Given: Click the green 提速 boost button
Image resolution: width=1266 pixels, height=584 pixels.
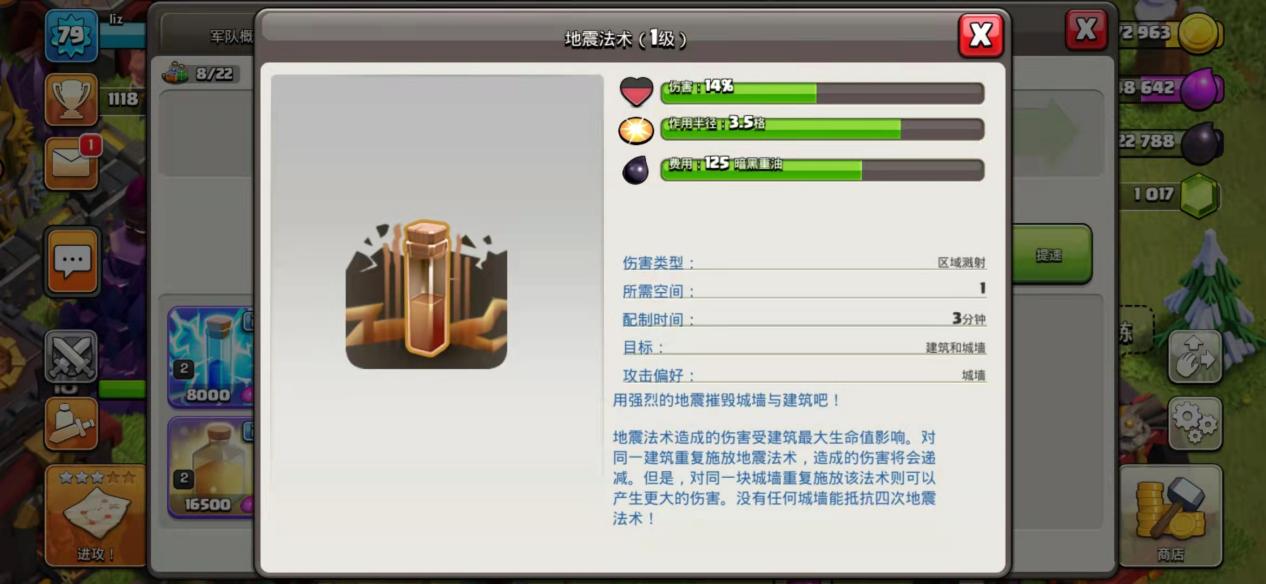Looking at the screenshot, I should point(1050,255).
